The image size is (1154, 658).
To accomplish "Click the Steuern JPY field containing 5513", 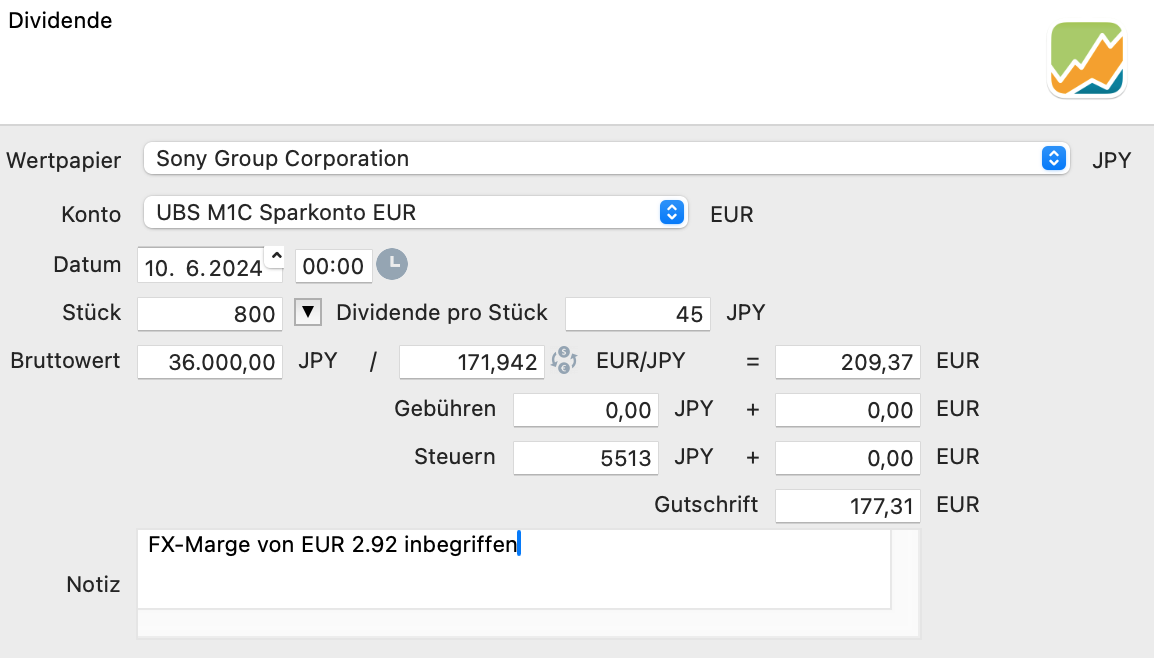I will click(585, 458).
